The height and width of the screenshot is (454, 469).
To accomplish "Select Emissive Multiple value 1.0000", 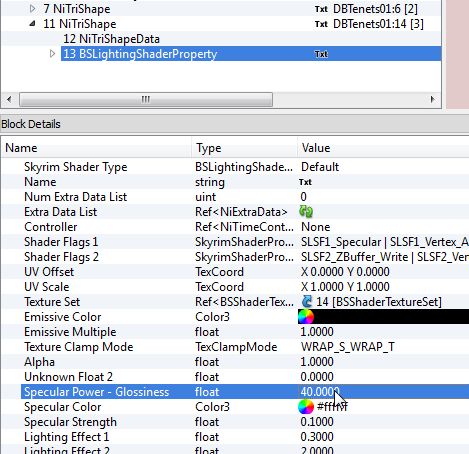I will [317, 332].
